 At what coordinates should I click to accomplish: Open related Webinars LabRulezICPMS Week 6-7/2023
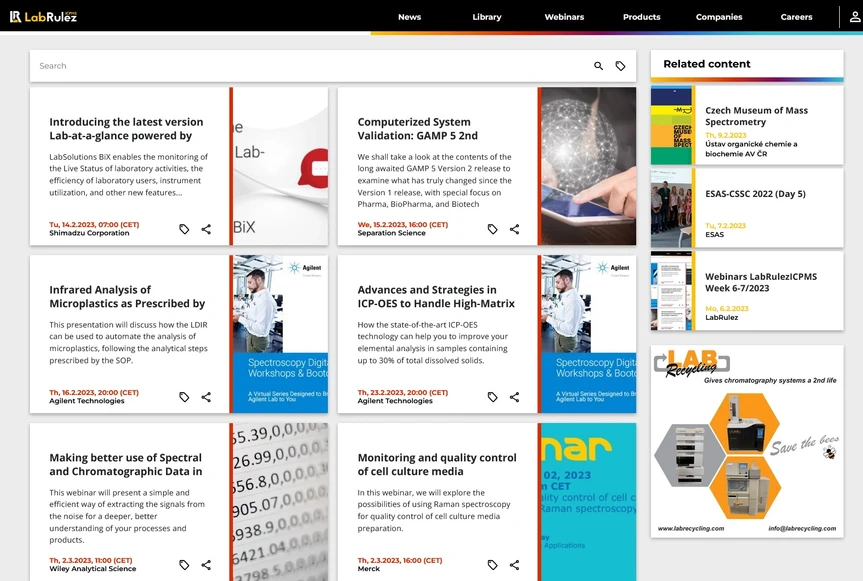click(x=761, y=282)
